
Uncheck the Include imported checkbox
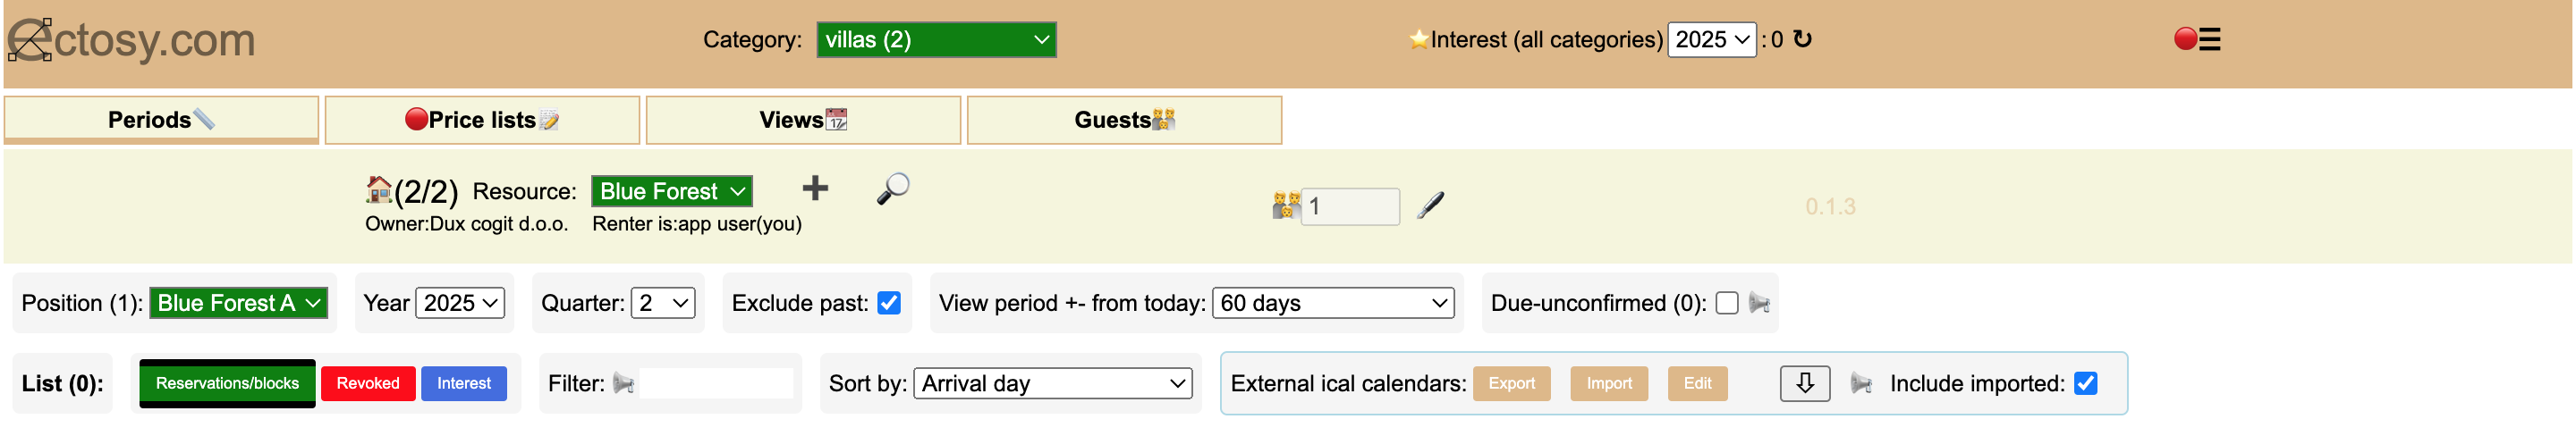coord(2085,383)
